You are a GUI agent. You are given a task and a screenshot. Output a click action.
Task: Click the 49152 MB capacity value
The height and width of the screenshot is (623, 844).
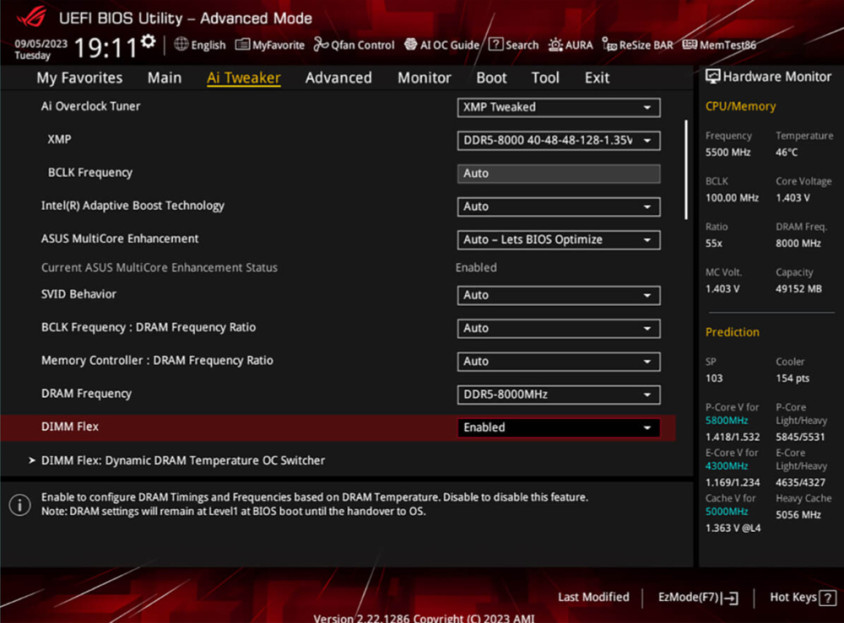799,289
